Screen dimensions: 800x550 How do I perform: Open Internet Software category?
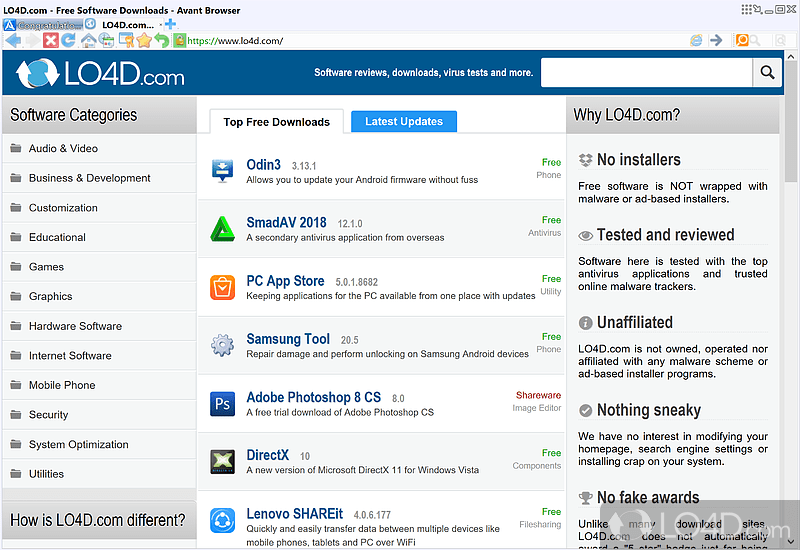(x=99, y=356)
